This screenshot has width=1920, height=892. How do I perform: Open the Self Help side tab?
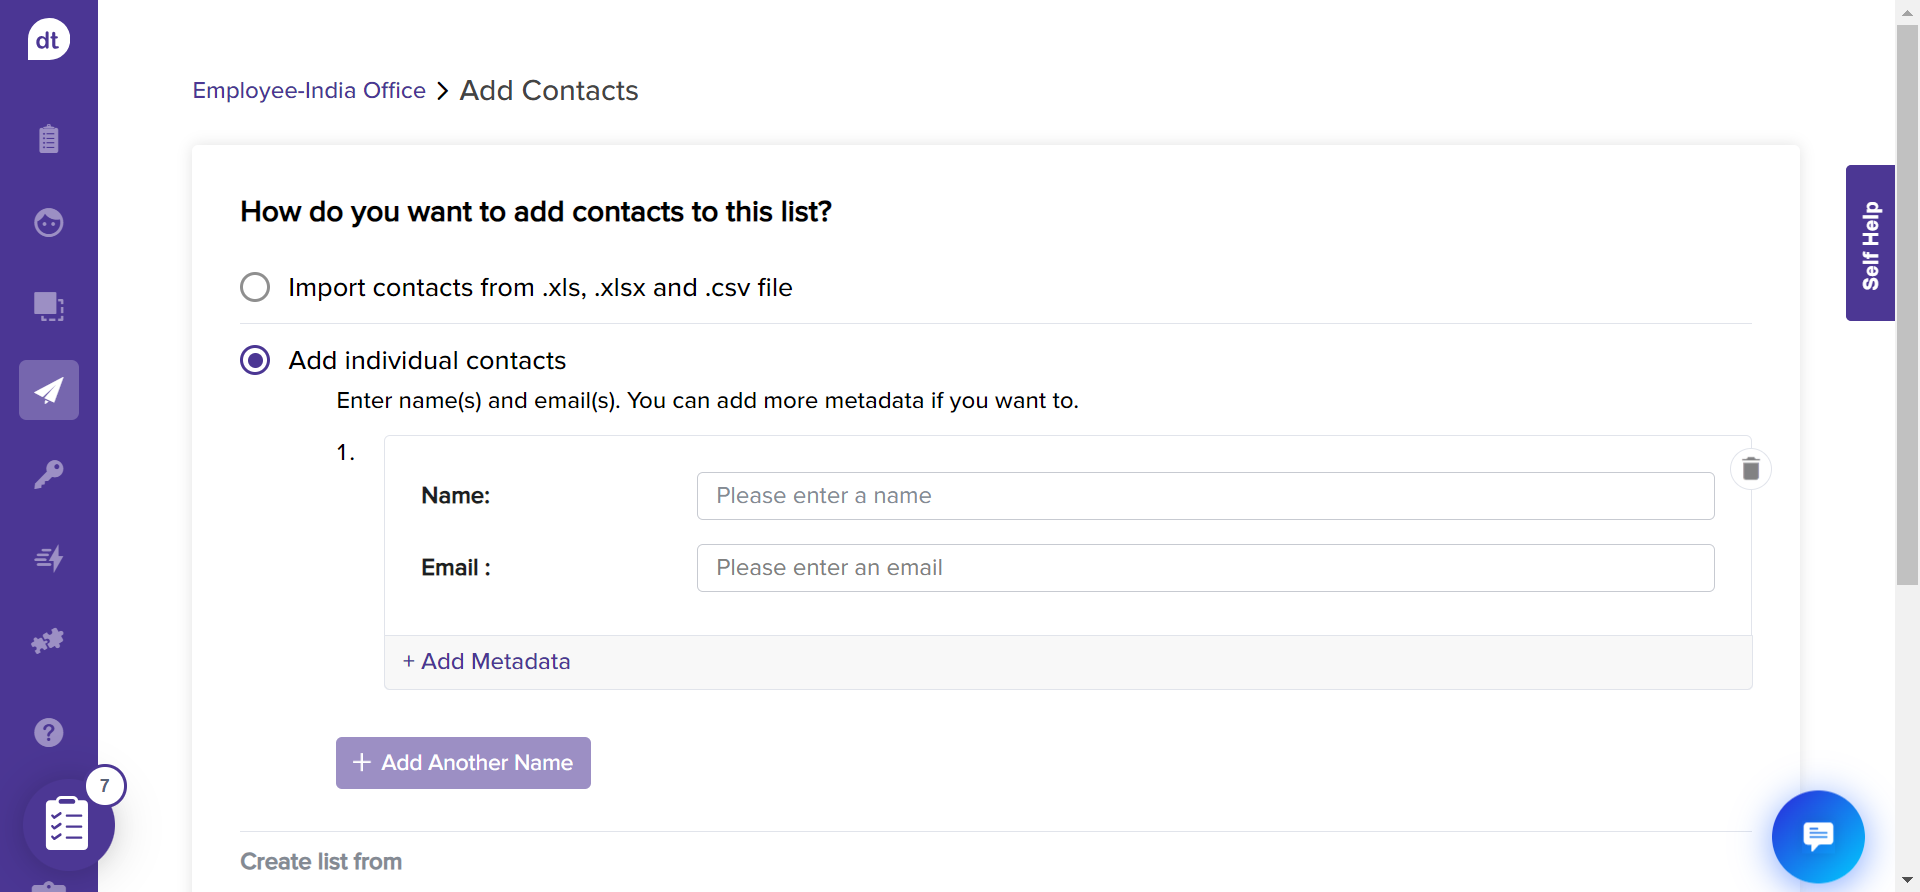(1870, 243)
